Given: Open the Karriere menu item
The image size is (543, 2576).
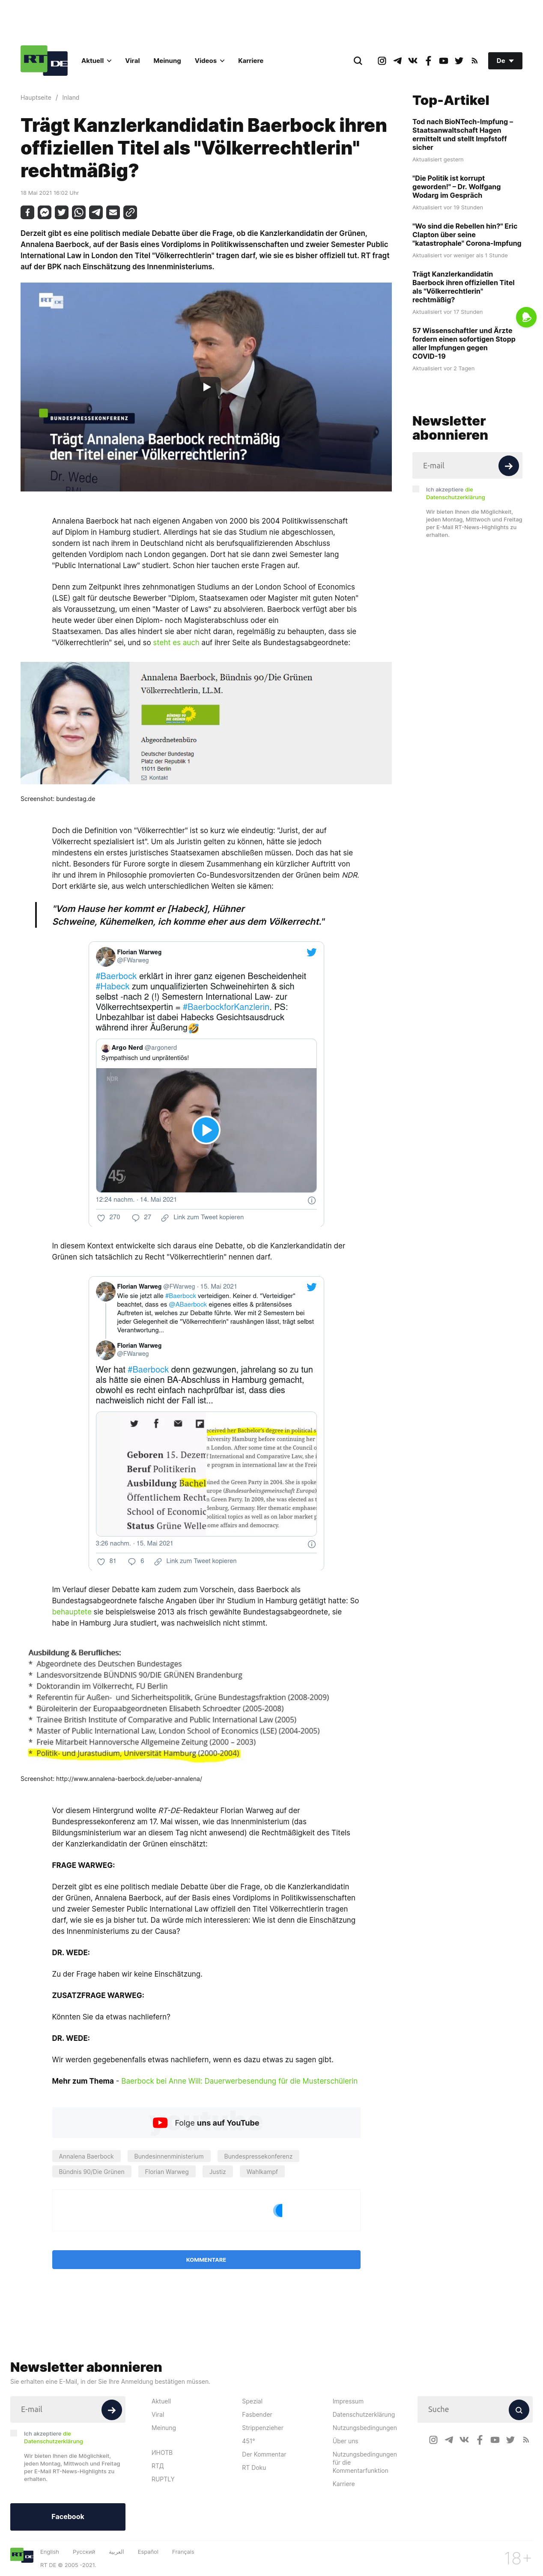Looking at the screenshot, I should tap(251, 61).
